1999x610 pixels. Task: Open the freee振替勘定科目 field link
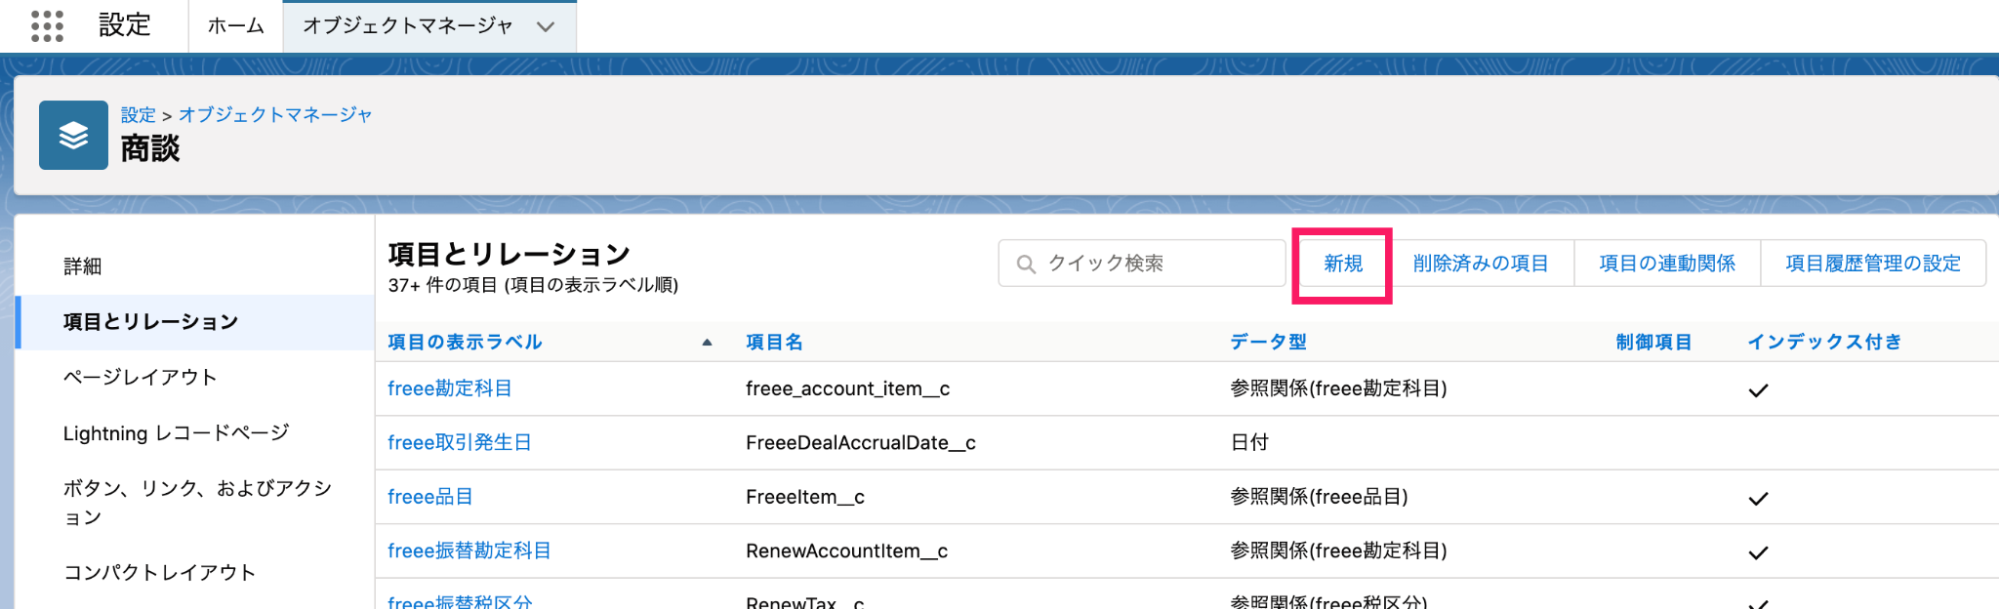tap(469, 550)
